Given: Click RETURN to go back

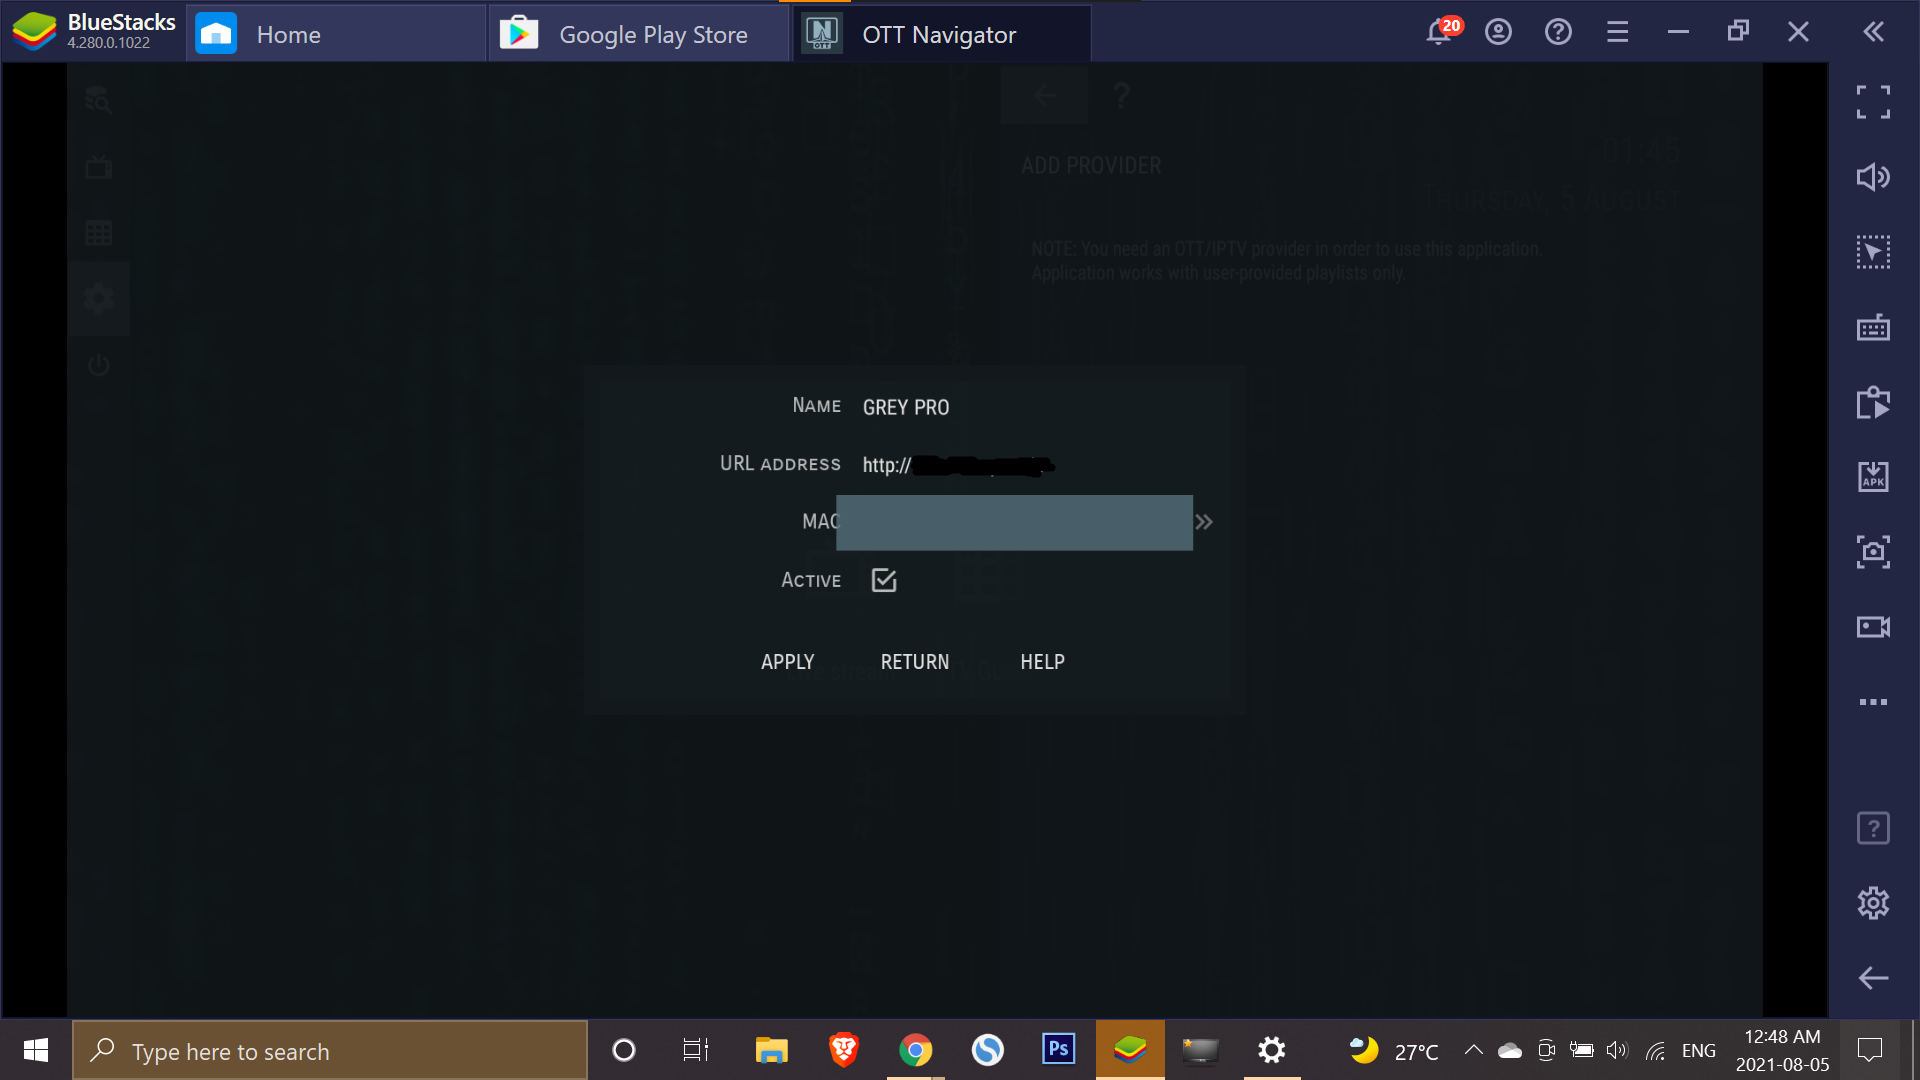Looking at the screenshot, I should (x=915, y=661).
